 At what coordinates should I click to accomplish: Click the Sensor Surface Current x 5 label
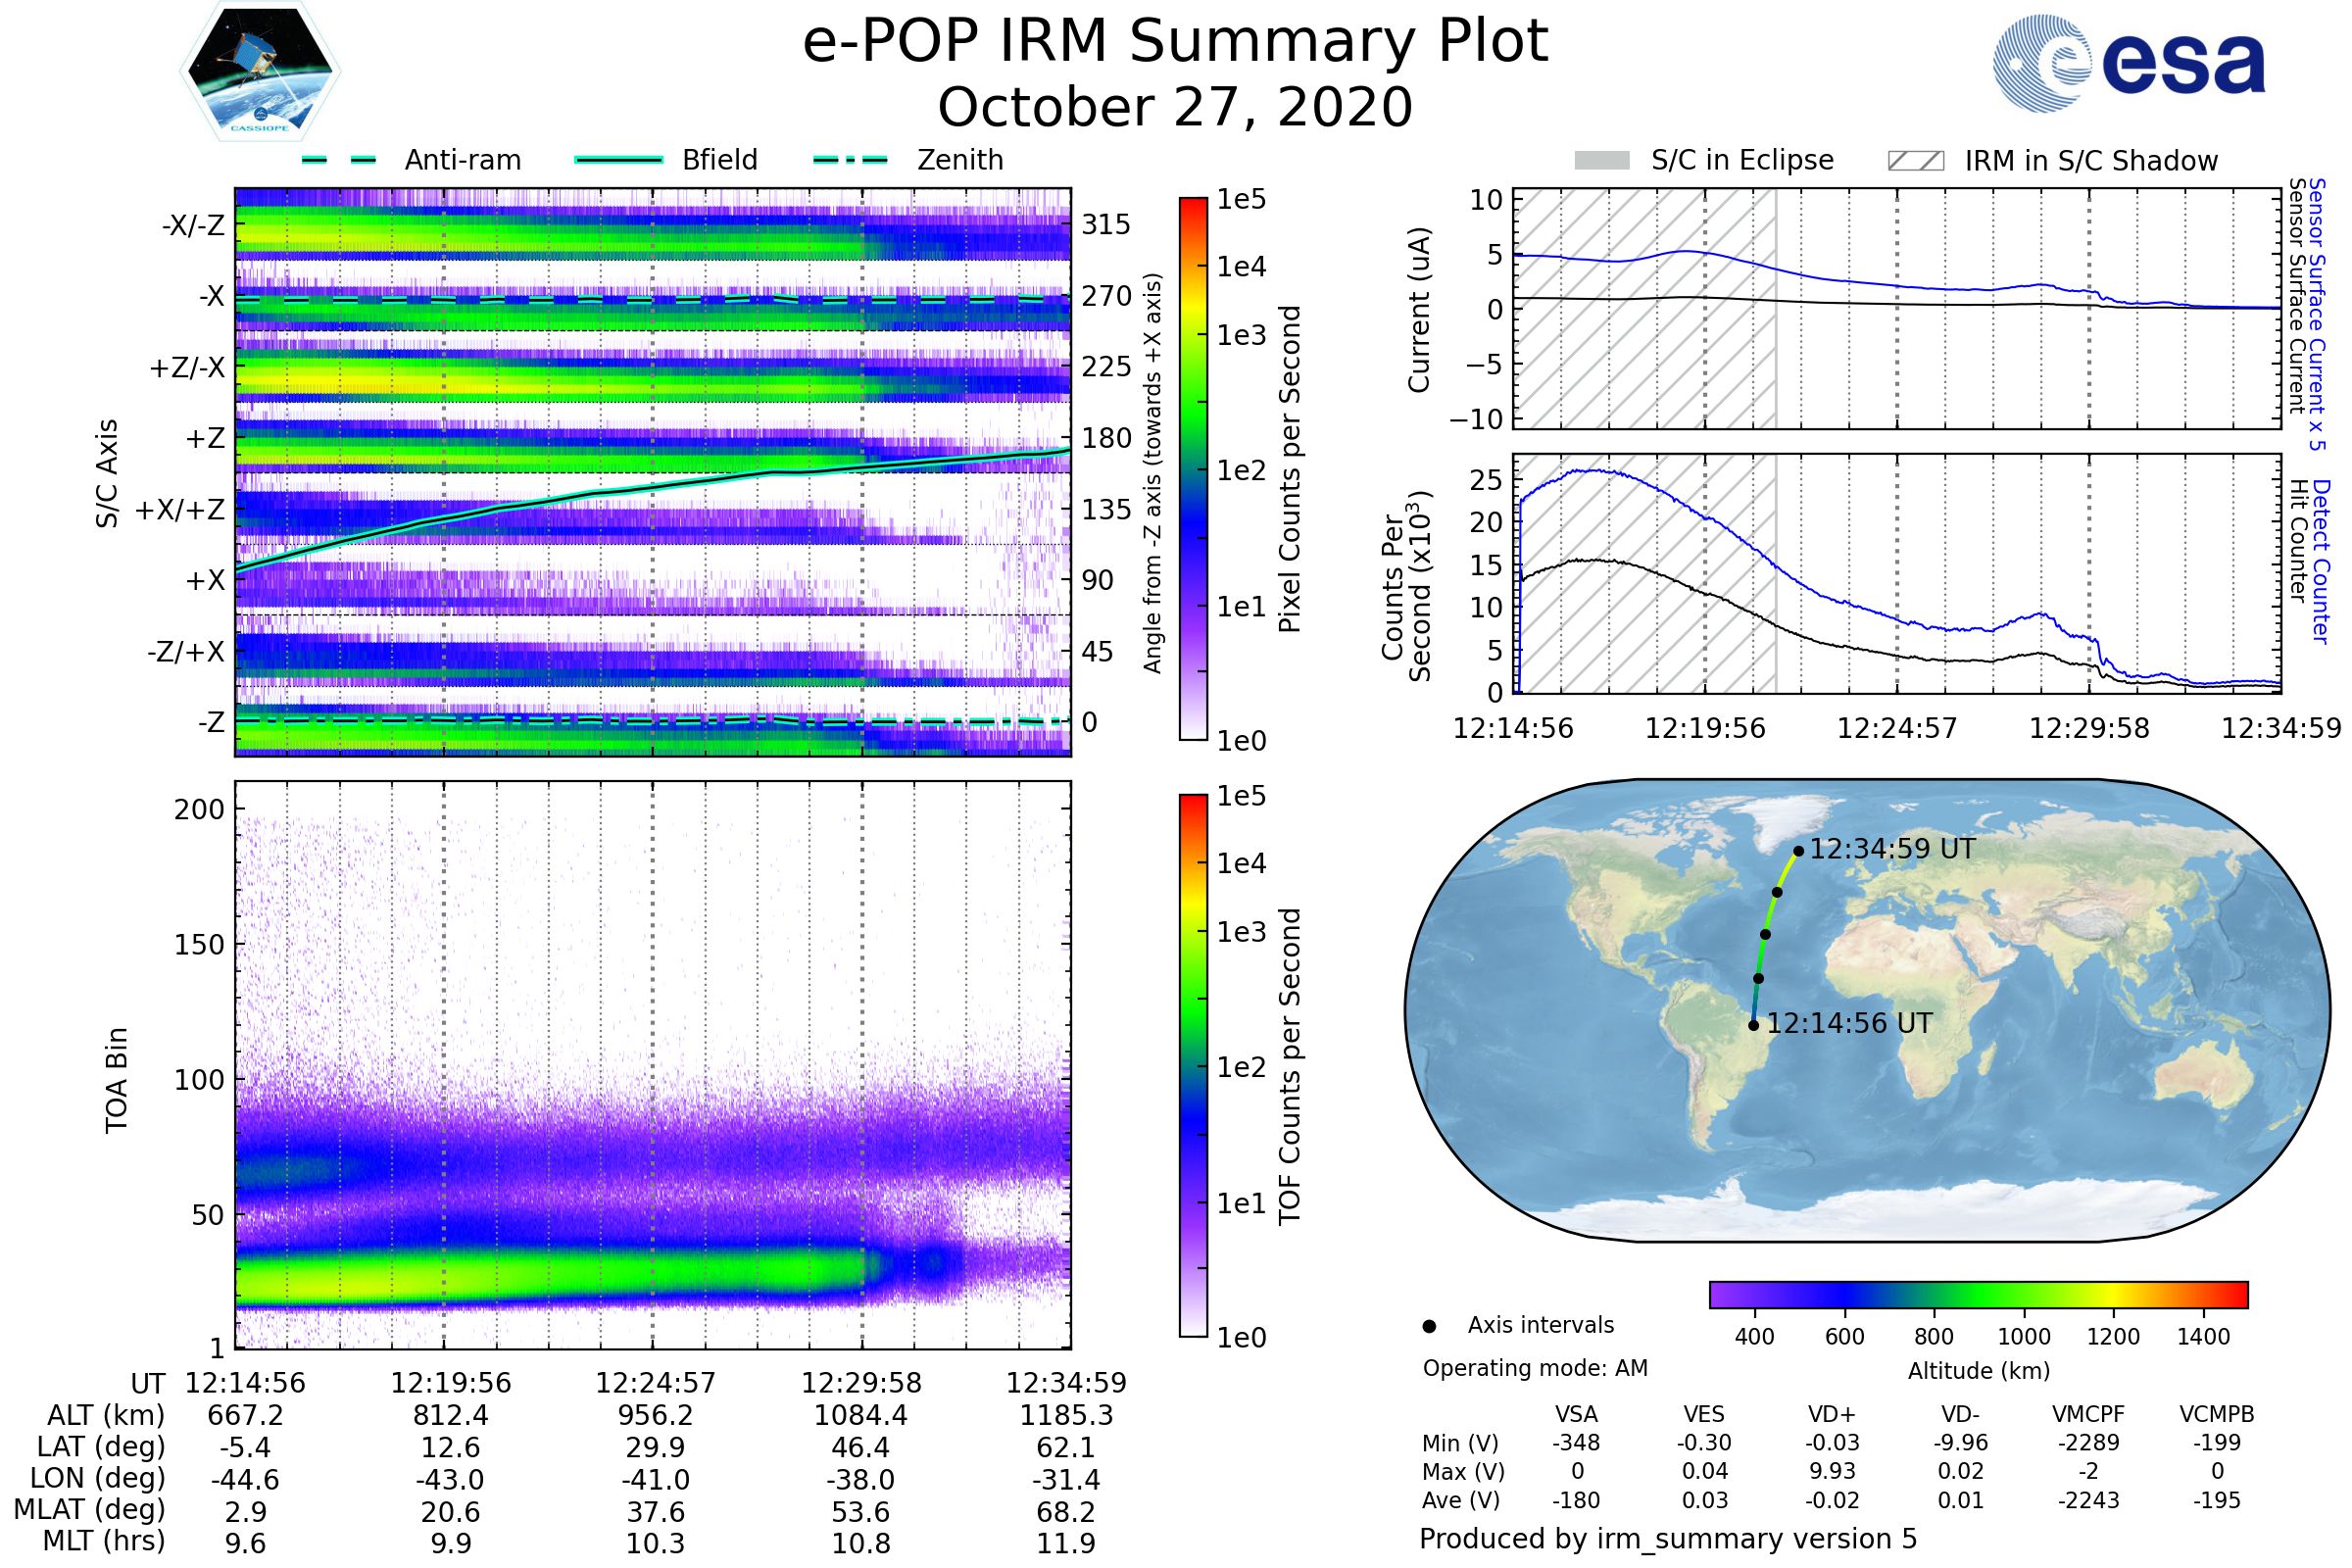tap(2317, 314)
